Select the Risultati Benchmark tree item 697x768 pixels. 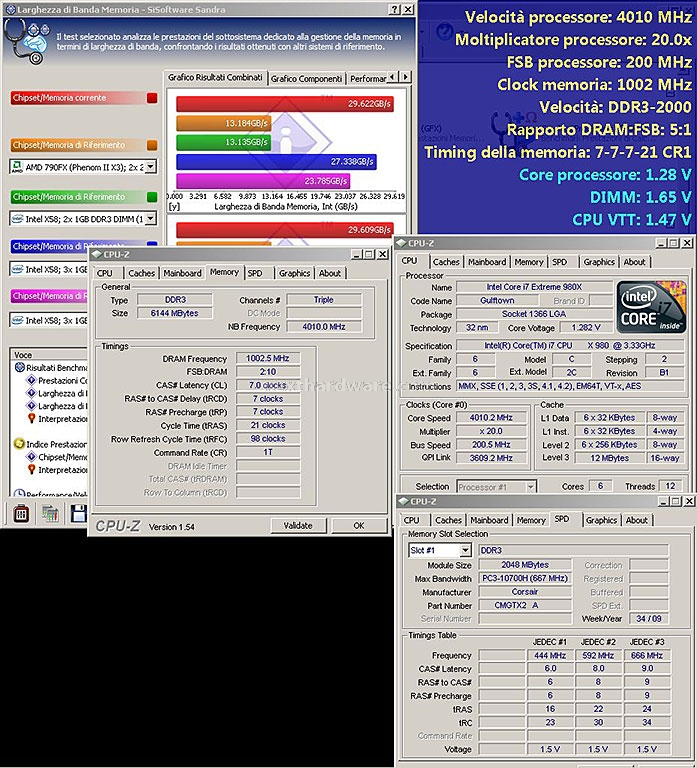coord(57,367)
